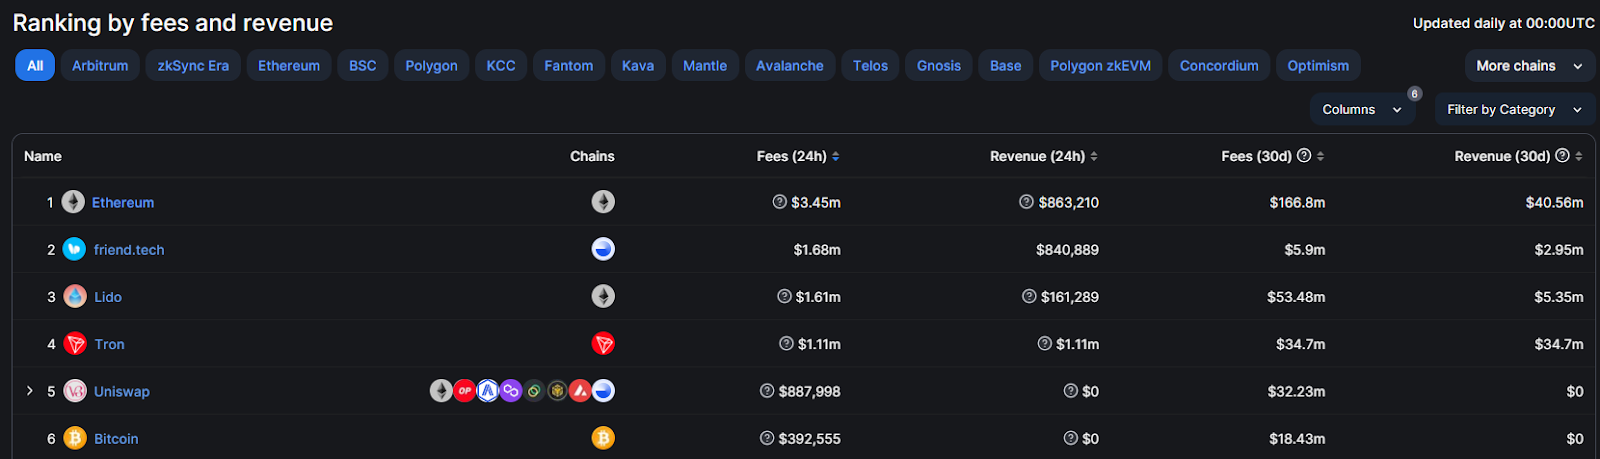Click Uniswap's Optimism chain icon
The height and width of the screenshot is (459, 1600).
click(465, 391)
